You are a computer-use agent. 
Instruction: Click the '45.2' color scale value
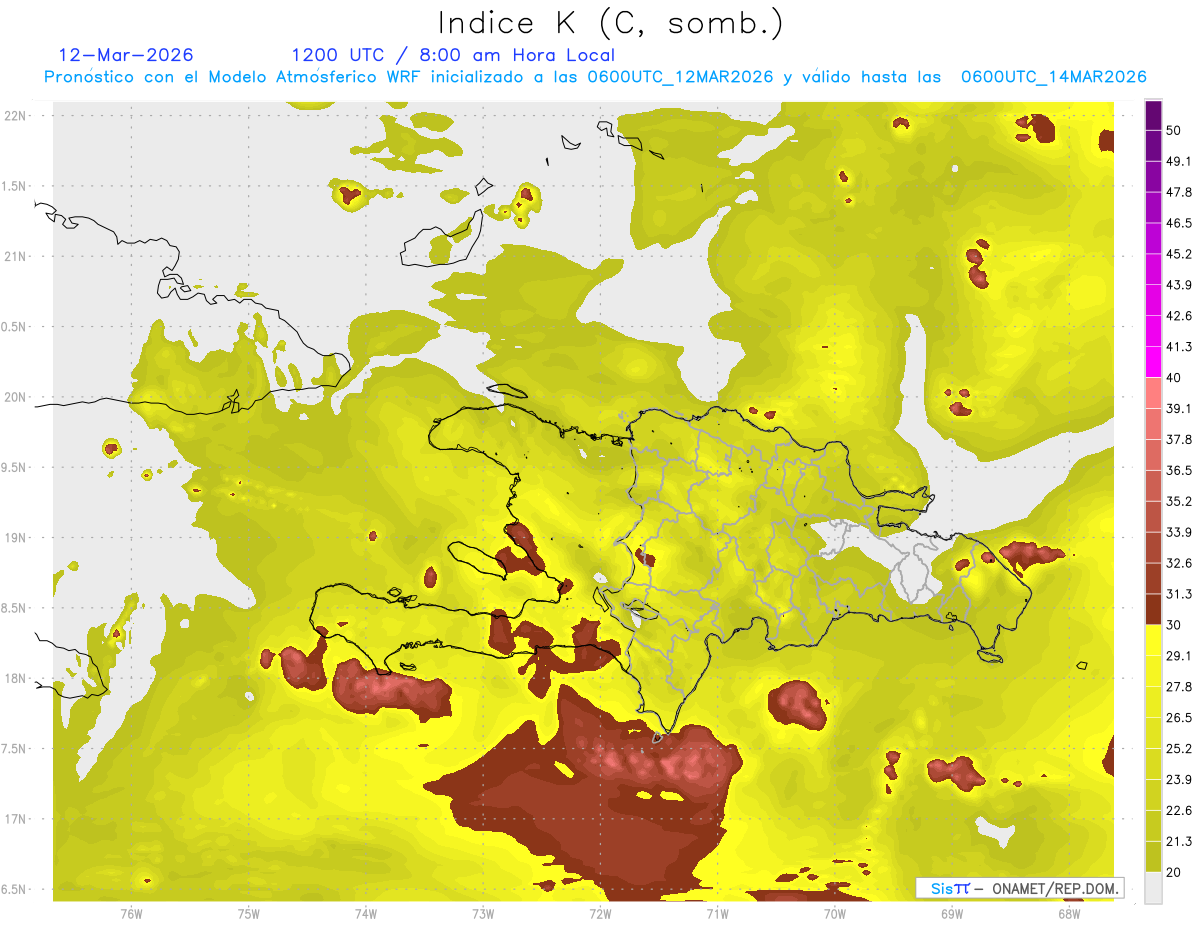pyautogui.click(x=1179, y=254)
